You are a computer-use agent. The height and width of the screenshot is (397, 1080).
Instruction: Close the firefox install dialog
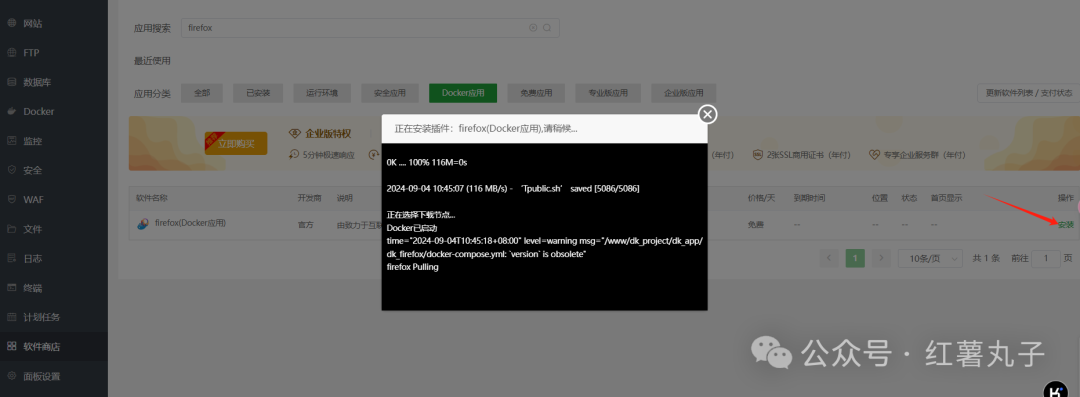(x=707, y=114)
